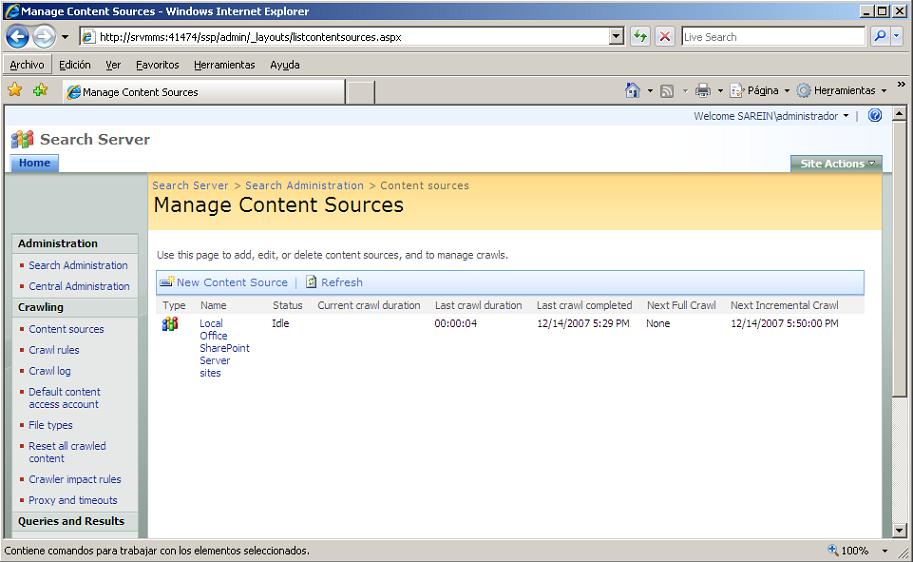913x562 pixels.
Task: Open Crawl log sidebar link
Action: tap(49, 371)
